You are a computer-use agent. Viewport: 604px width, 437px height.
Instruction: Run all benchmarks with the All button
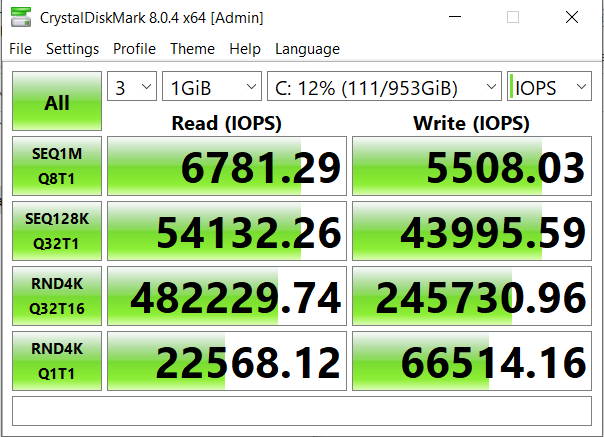(57, 102)
